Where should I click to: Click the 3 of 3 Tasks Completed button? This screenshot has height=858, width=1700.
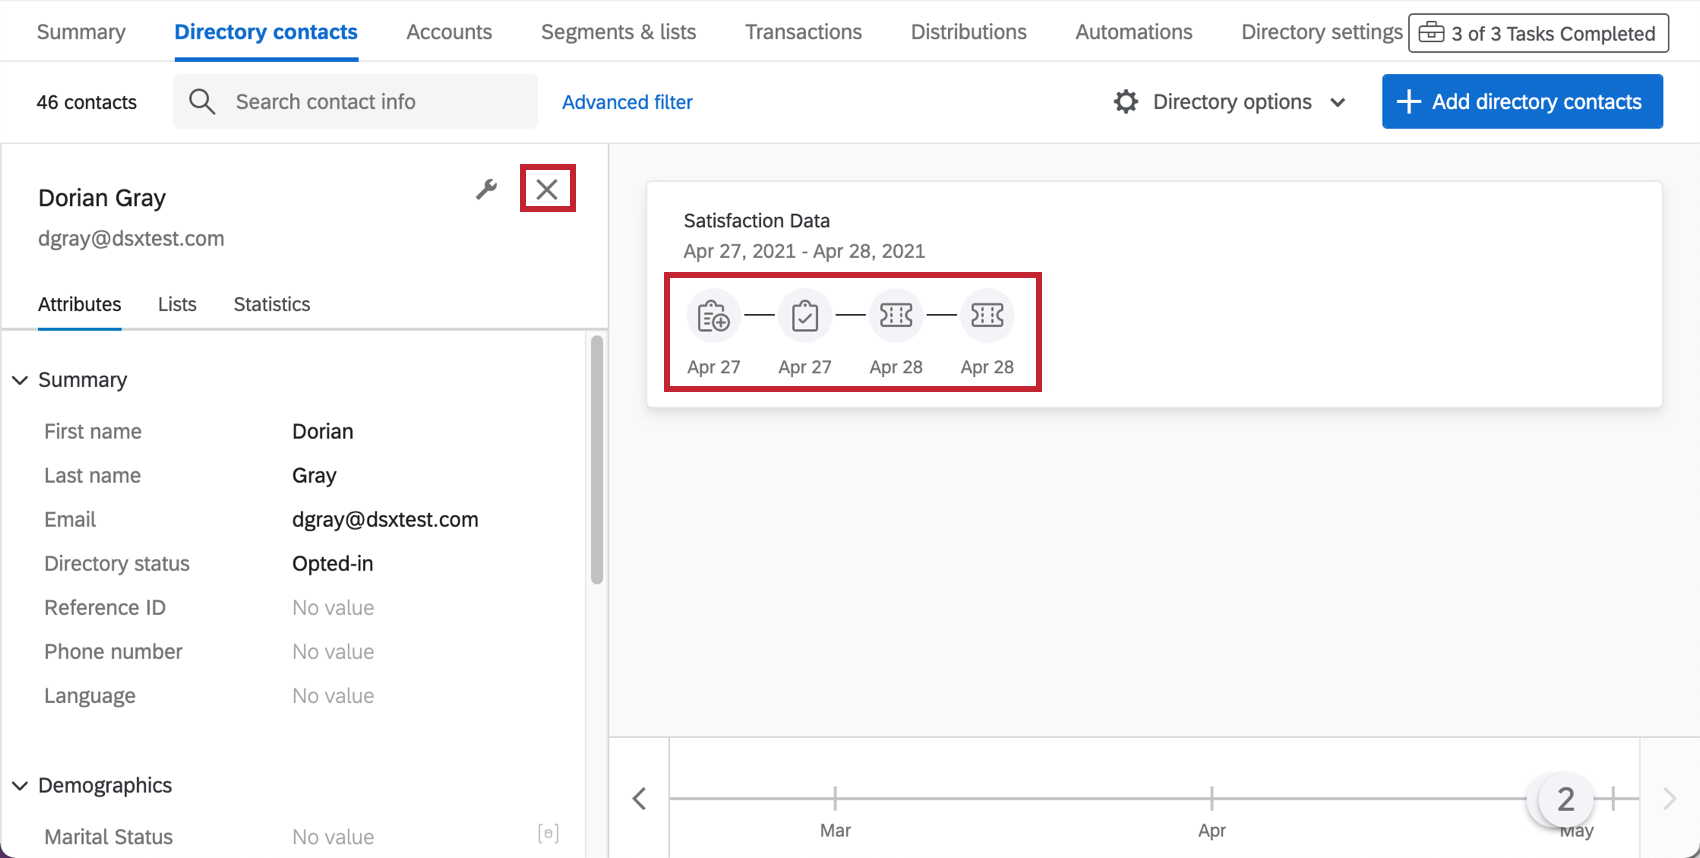pos(1538,33)
